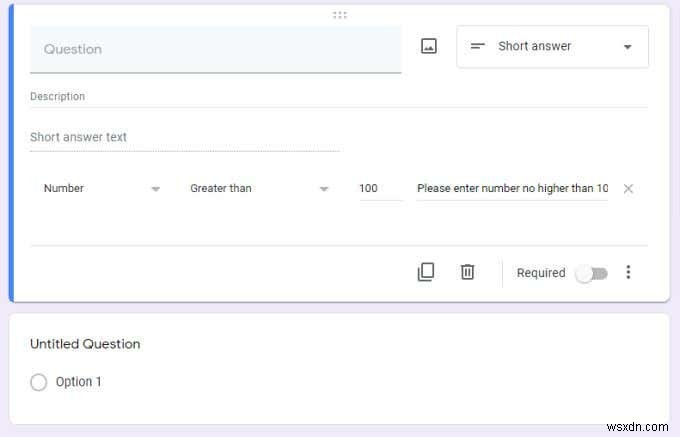Select the Option 1 radio button
Image resolution: width=680 pixels, height=437 pixels.
pyautogui.click(x=39, y=382)
